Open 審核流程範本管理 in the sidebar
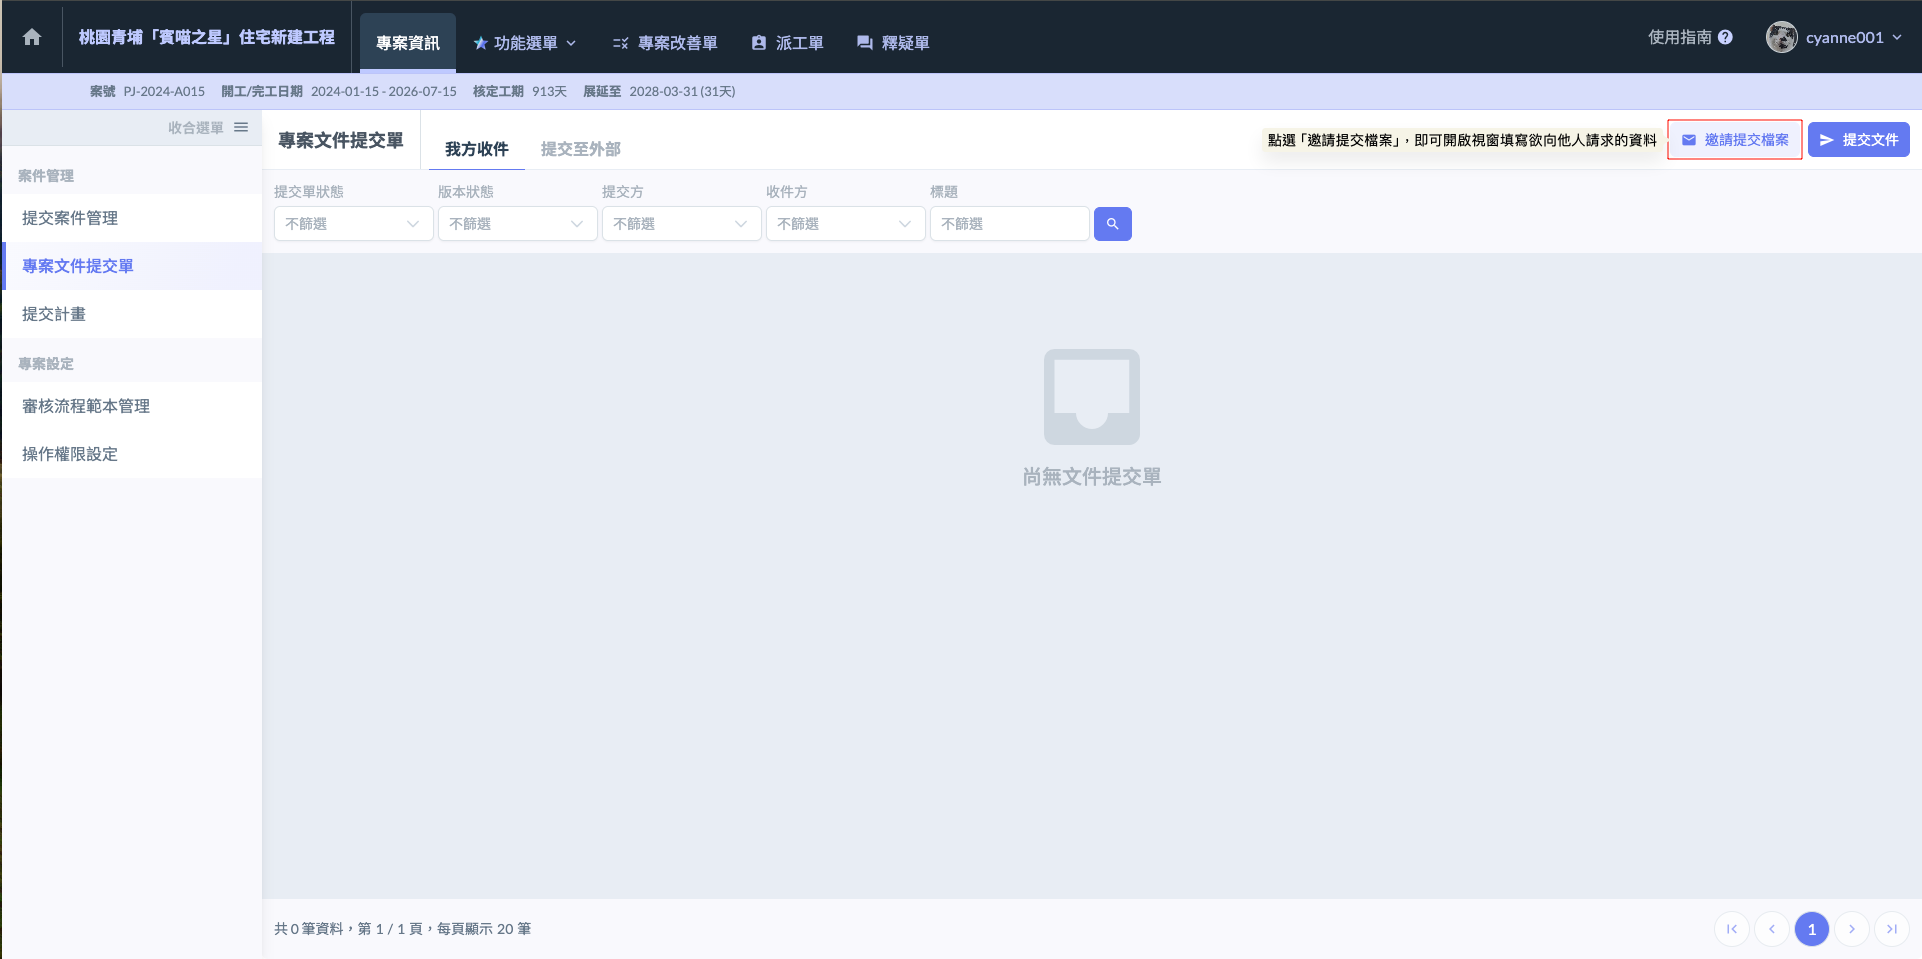1922x959 pixels. [x=132, y=406]
